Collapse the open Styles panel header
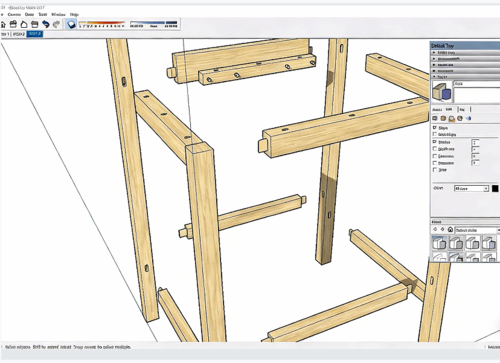Viewport: 500px width, 363px height. coord(466,77)
